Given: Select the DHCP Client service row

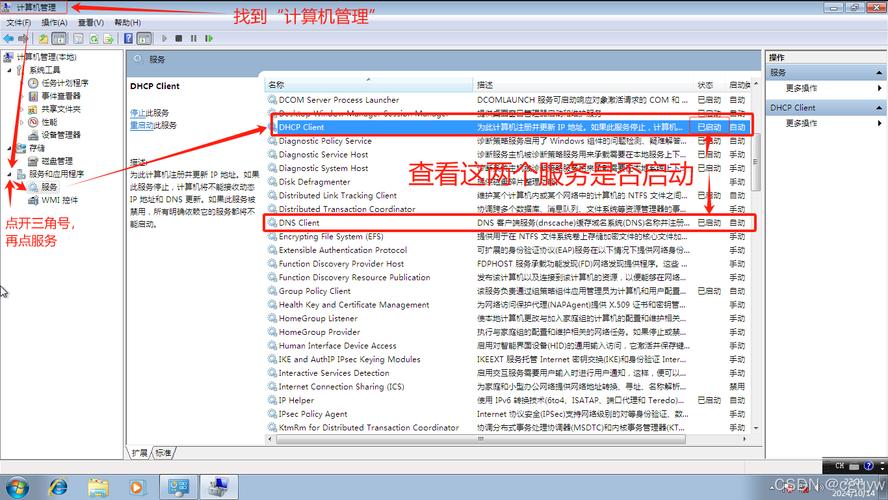Looking at the screenshot, I should click(x=509, y=127).
